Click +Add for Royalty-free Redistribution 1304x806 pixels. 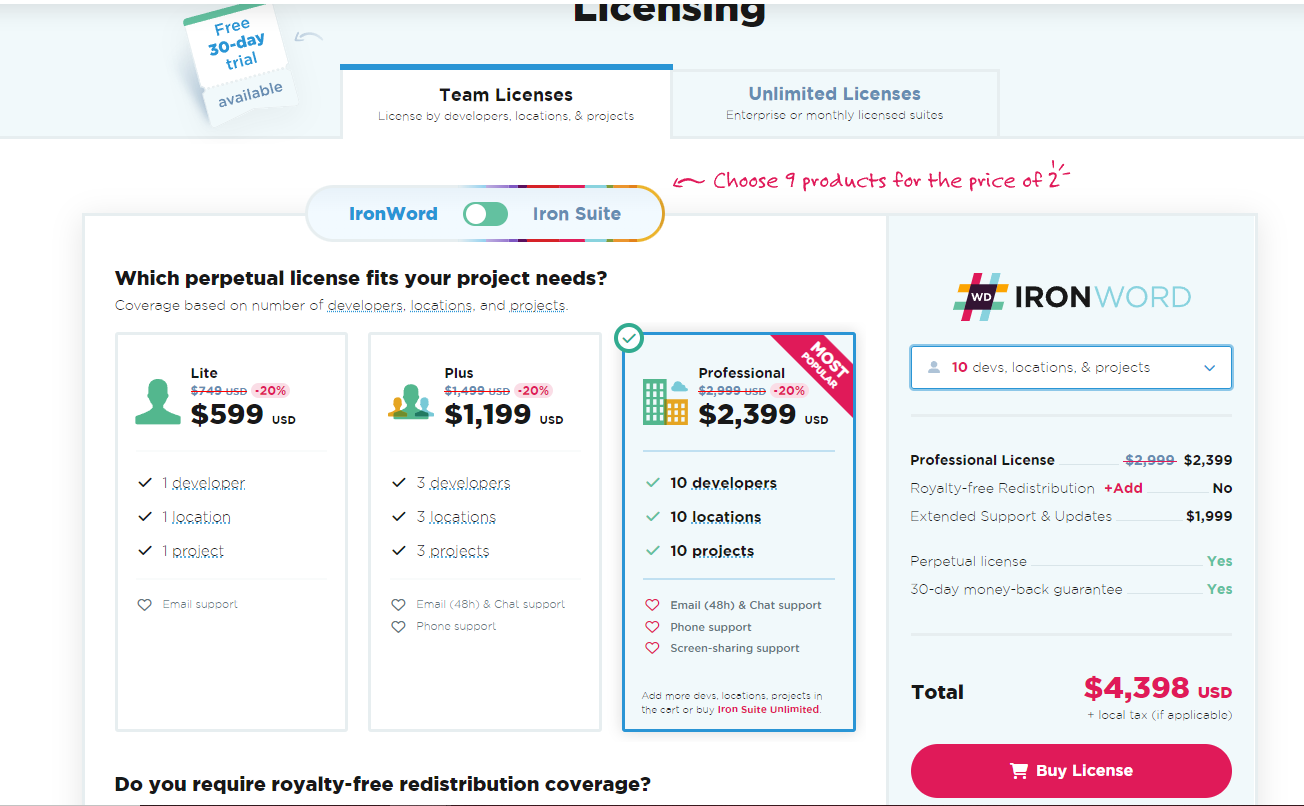point(1123,488)
